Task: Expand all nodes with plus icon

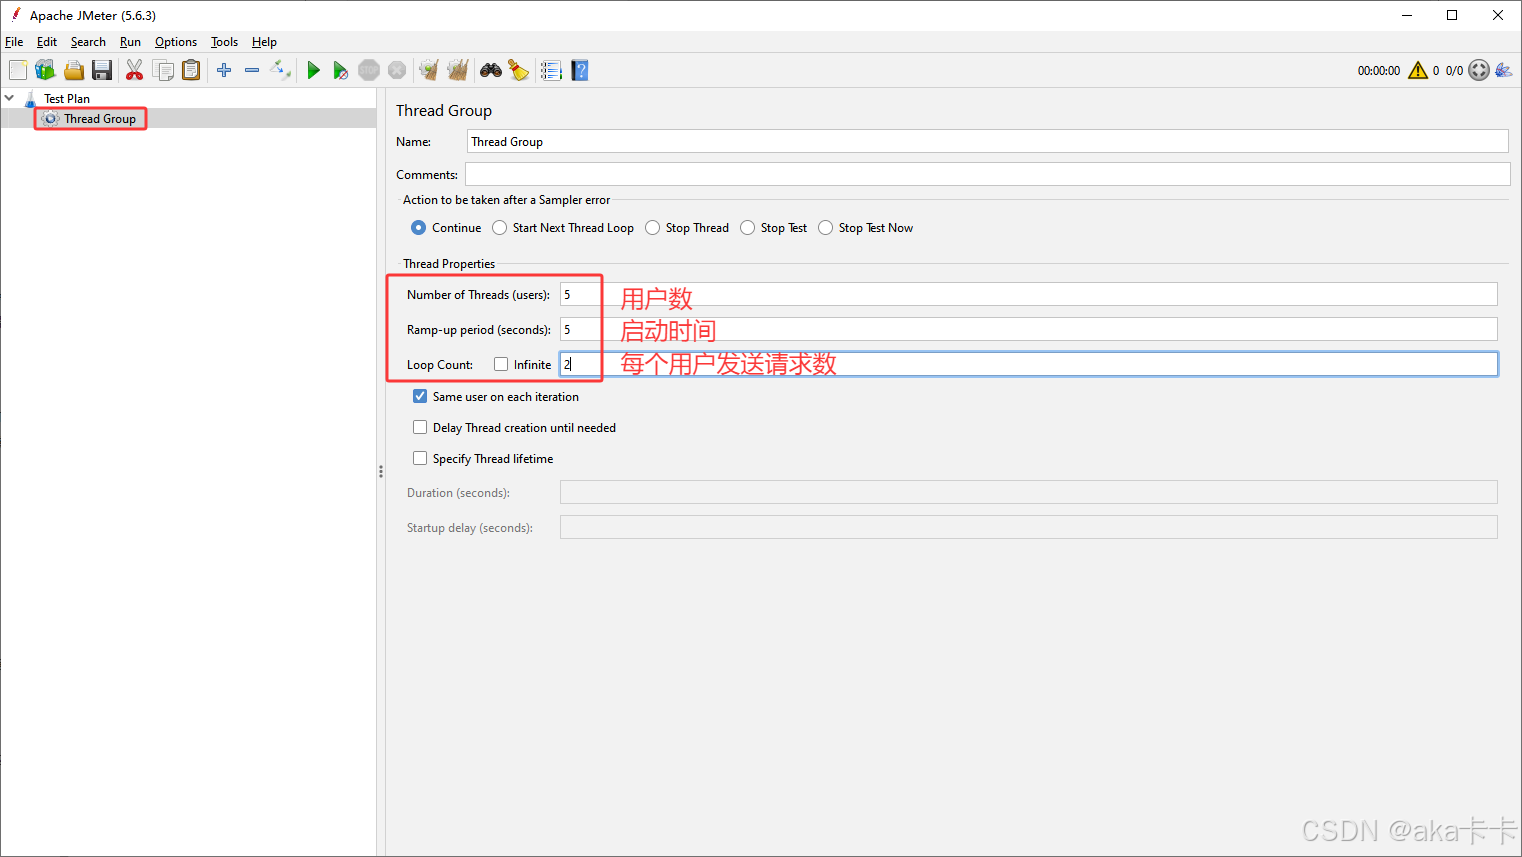Action: click(224, 70)
